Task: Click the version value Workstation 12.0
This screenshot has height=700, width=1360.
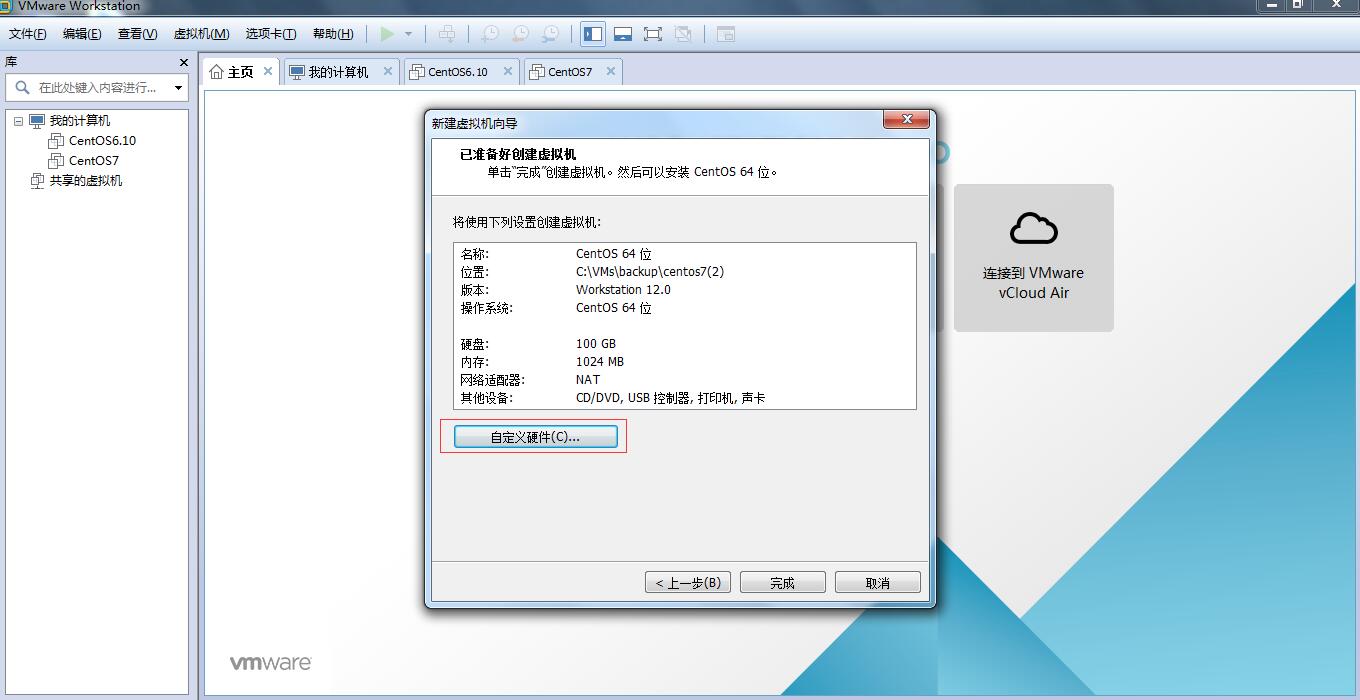Action: pos(623,290)
